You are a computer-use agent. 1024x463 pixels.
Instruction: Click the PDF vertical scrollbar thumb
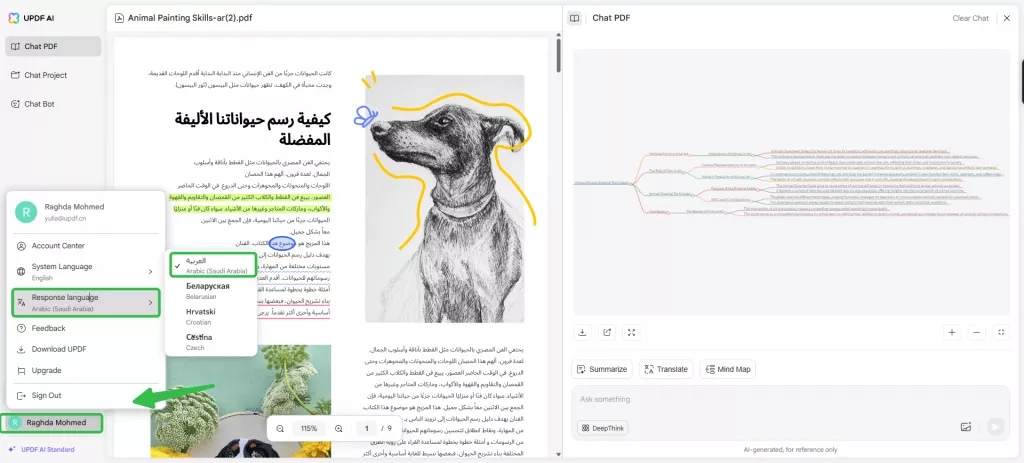point(558,56)
